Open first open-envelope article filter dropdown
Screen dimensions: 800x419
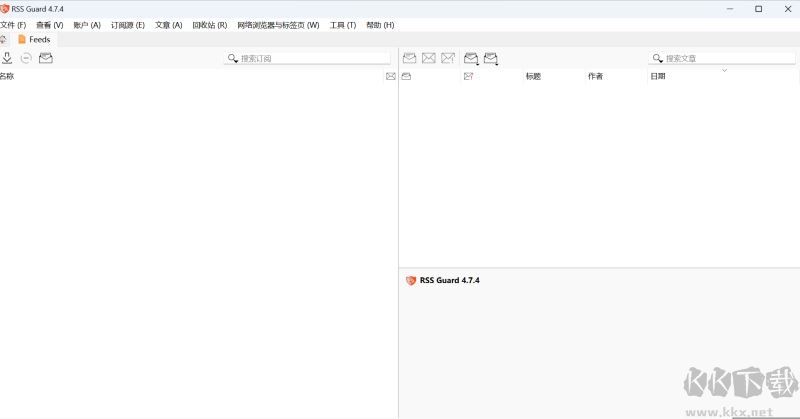click(x=471, y=59)
